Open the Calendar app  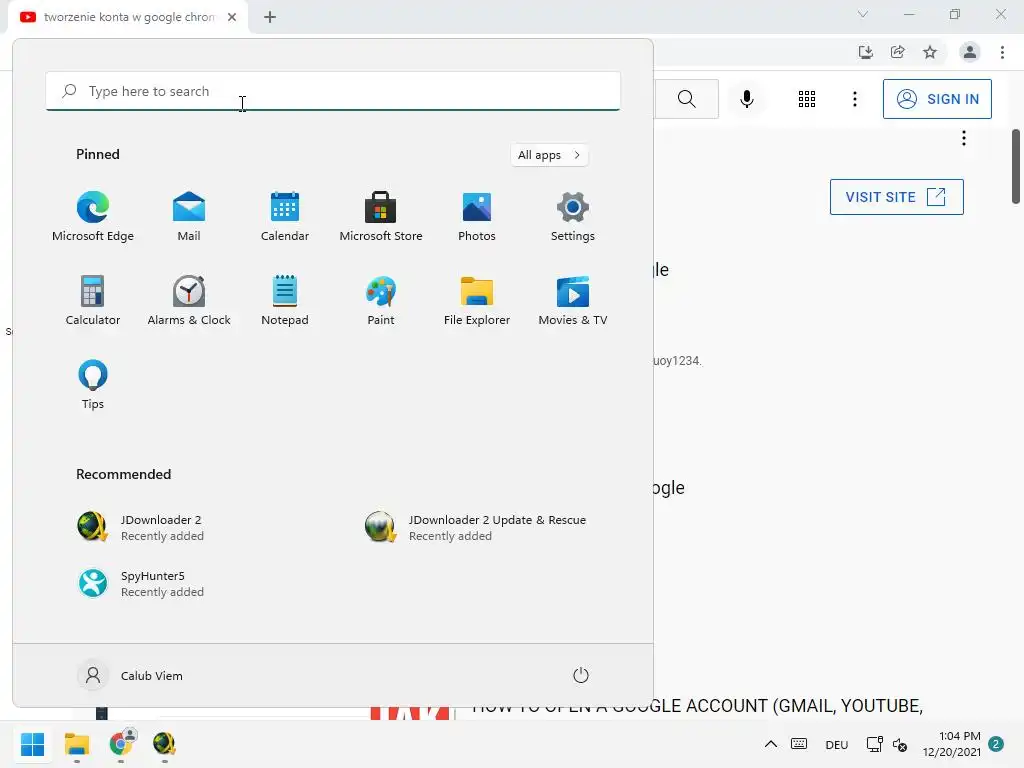285,217
